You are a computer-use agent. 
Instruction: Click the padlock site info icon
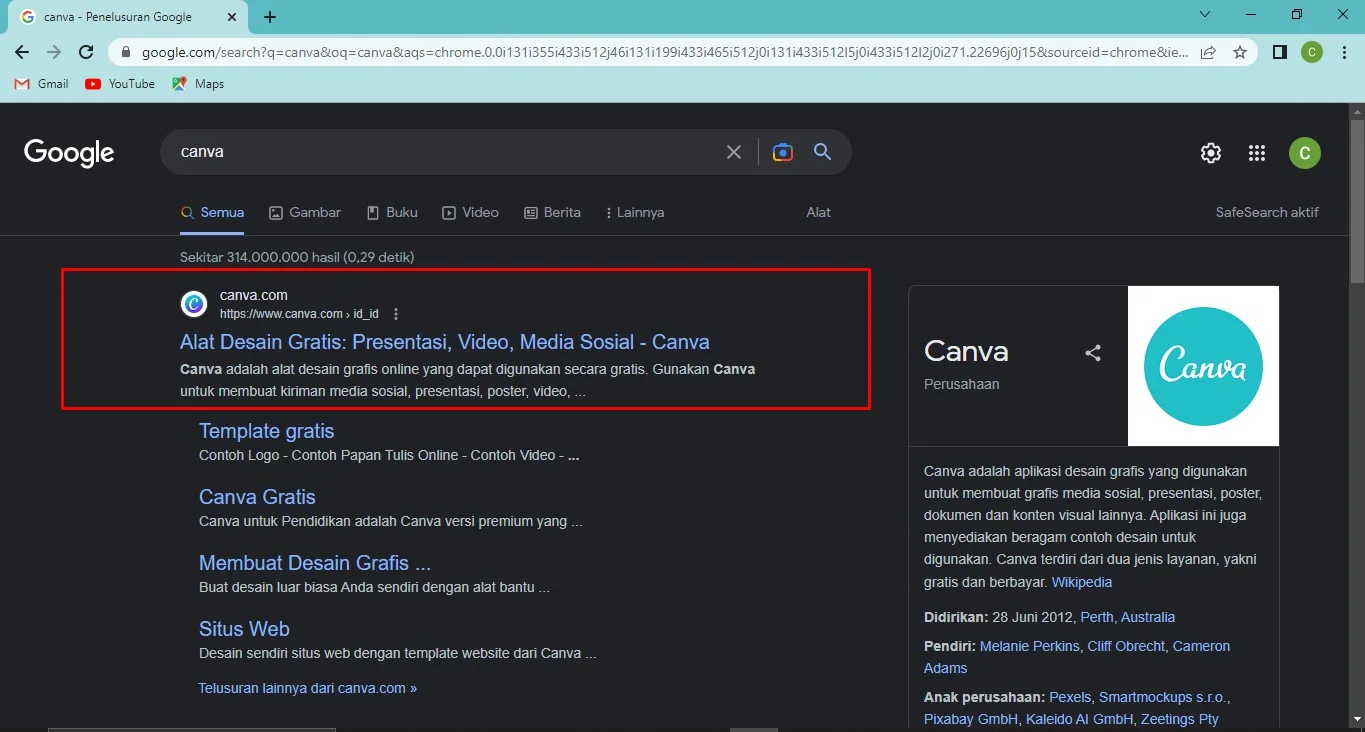(125, 52)
